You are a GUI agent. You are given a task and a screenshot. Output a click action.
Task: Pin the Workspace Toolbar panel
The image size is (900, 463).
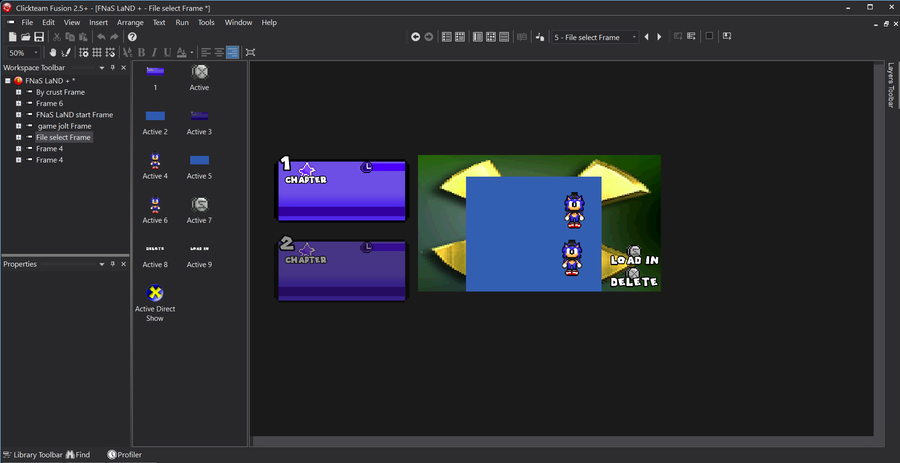tap(112, 68)
